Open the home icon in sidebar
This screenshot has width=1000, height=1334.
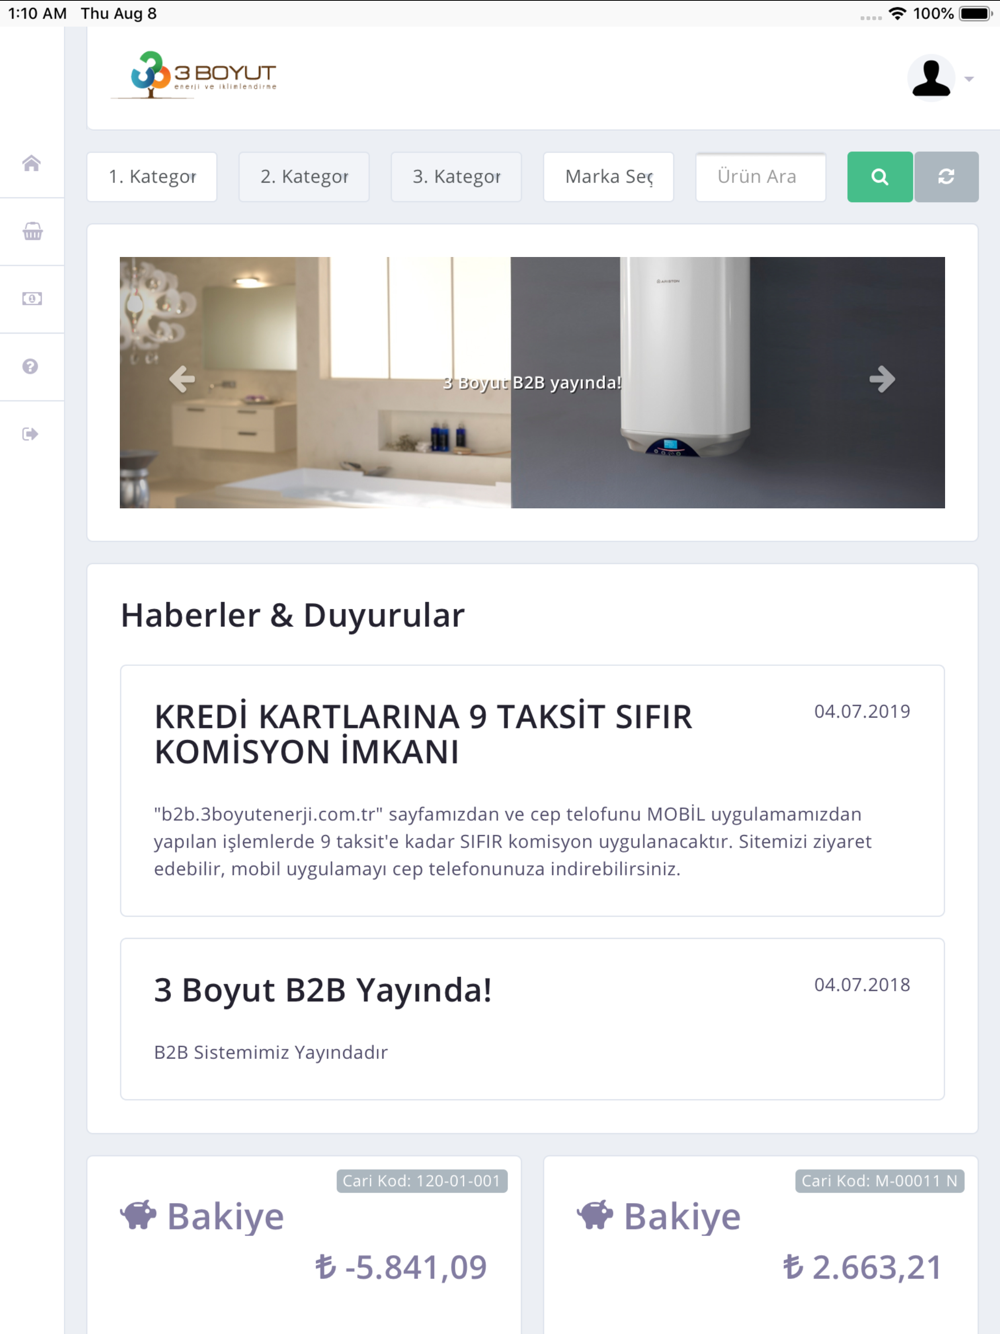tap(32, 164)
